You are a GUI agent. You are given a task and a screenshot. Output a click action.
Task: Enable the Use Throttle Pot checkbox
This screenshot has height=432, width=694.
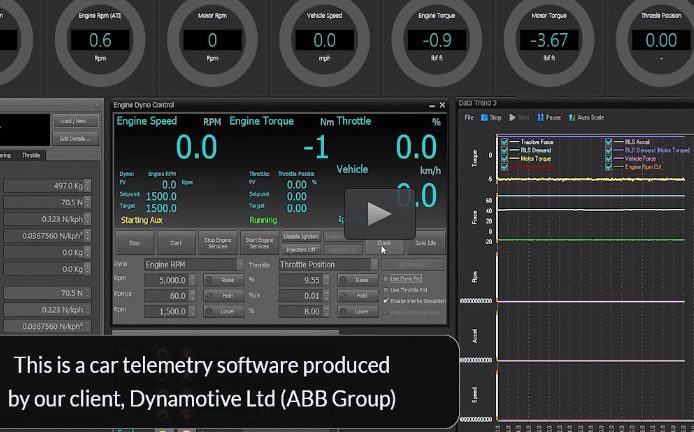[386, 290]
